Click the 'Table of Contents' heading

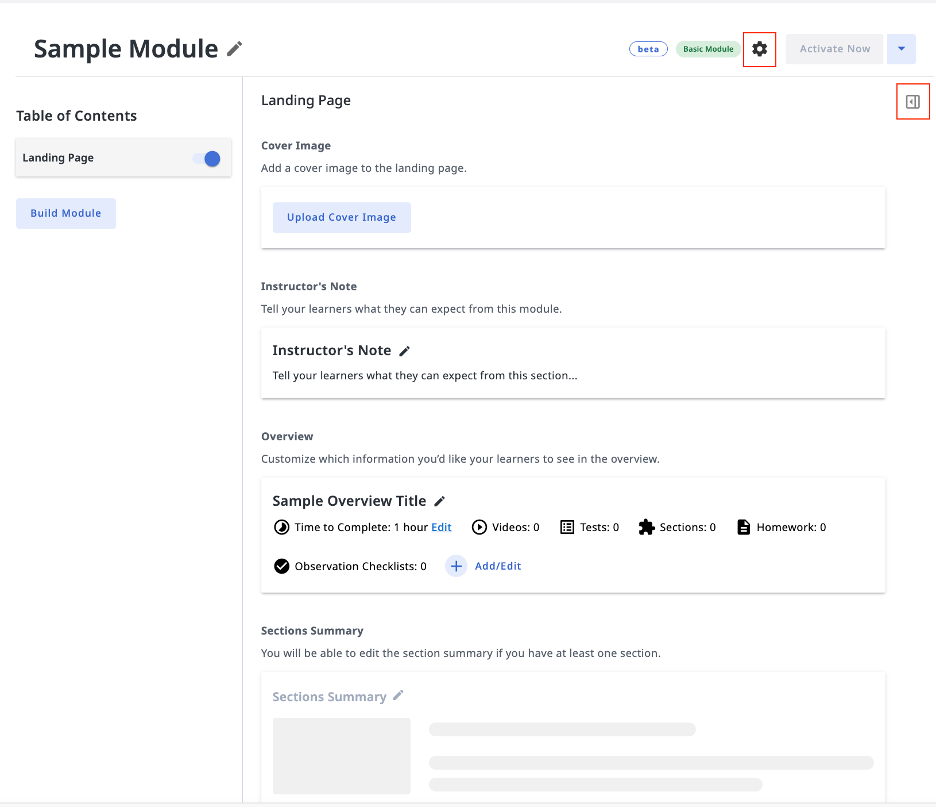76,116
